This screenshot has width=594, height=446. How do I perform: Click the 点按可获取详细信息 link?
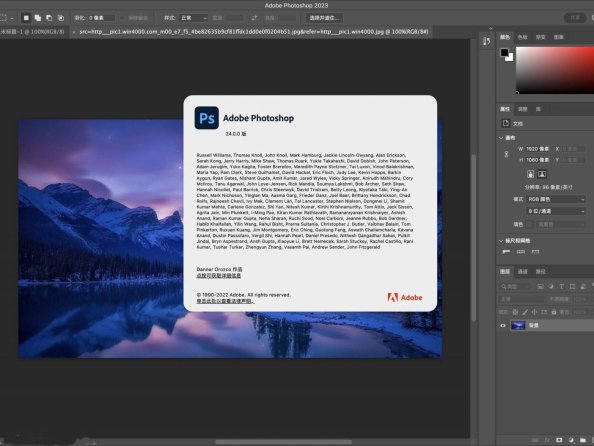219,275
